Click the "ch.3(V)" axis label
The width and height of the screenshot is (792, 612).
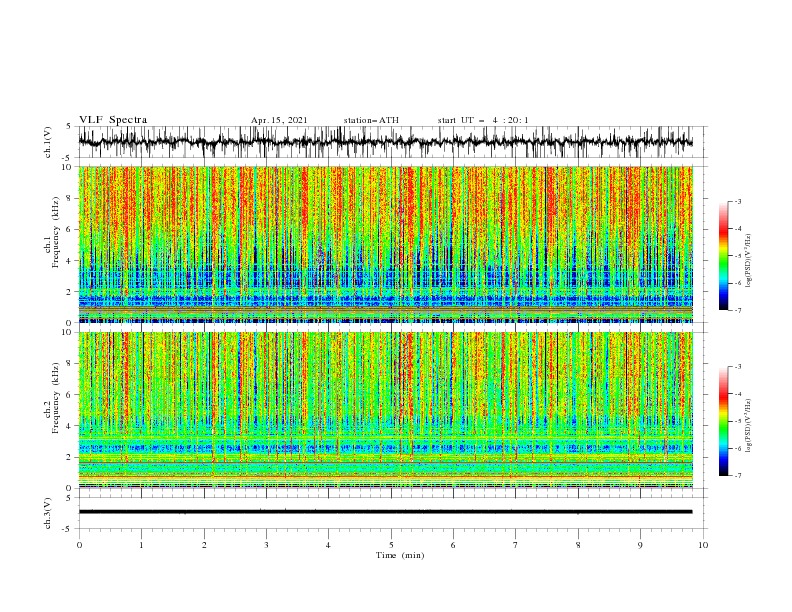[x=48, y=513]
